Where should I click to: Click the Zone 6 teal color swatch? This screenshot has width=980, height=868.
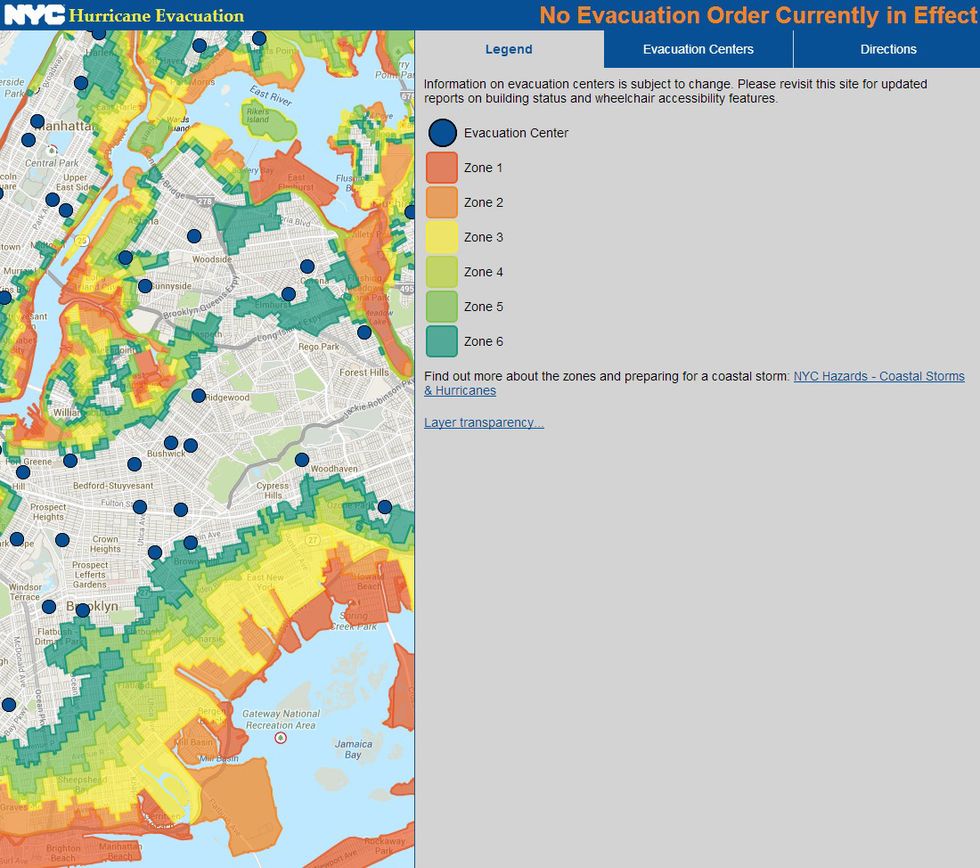coord(442,341)
